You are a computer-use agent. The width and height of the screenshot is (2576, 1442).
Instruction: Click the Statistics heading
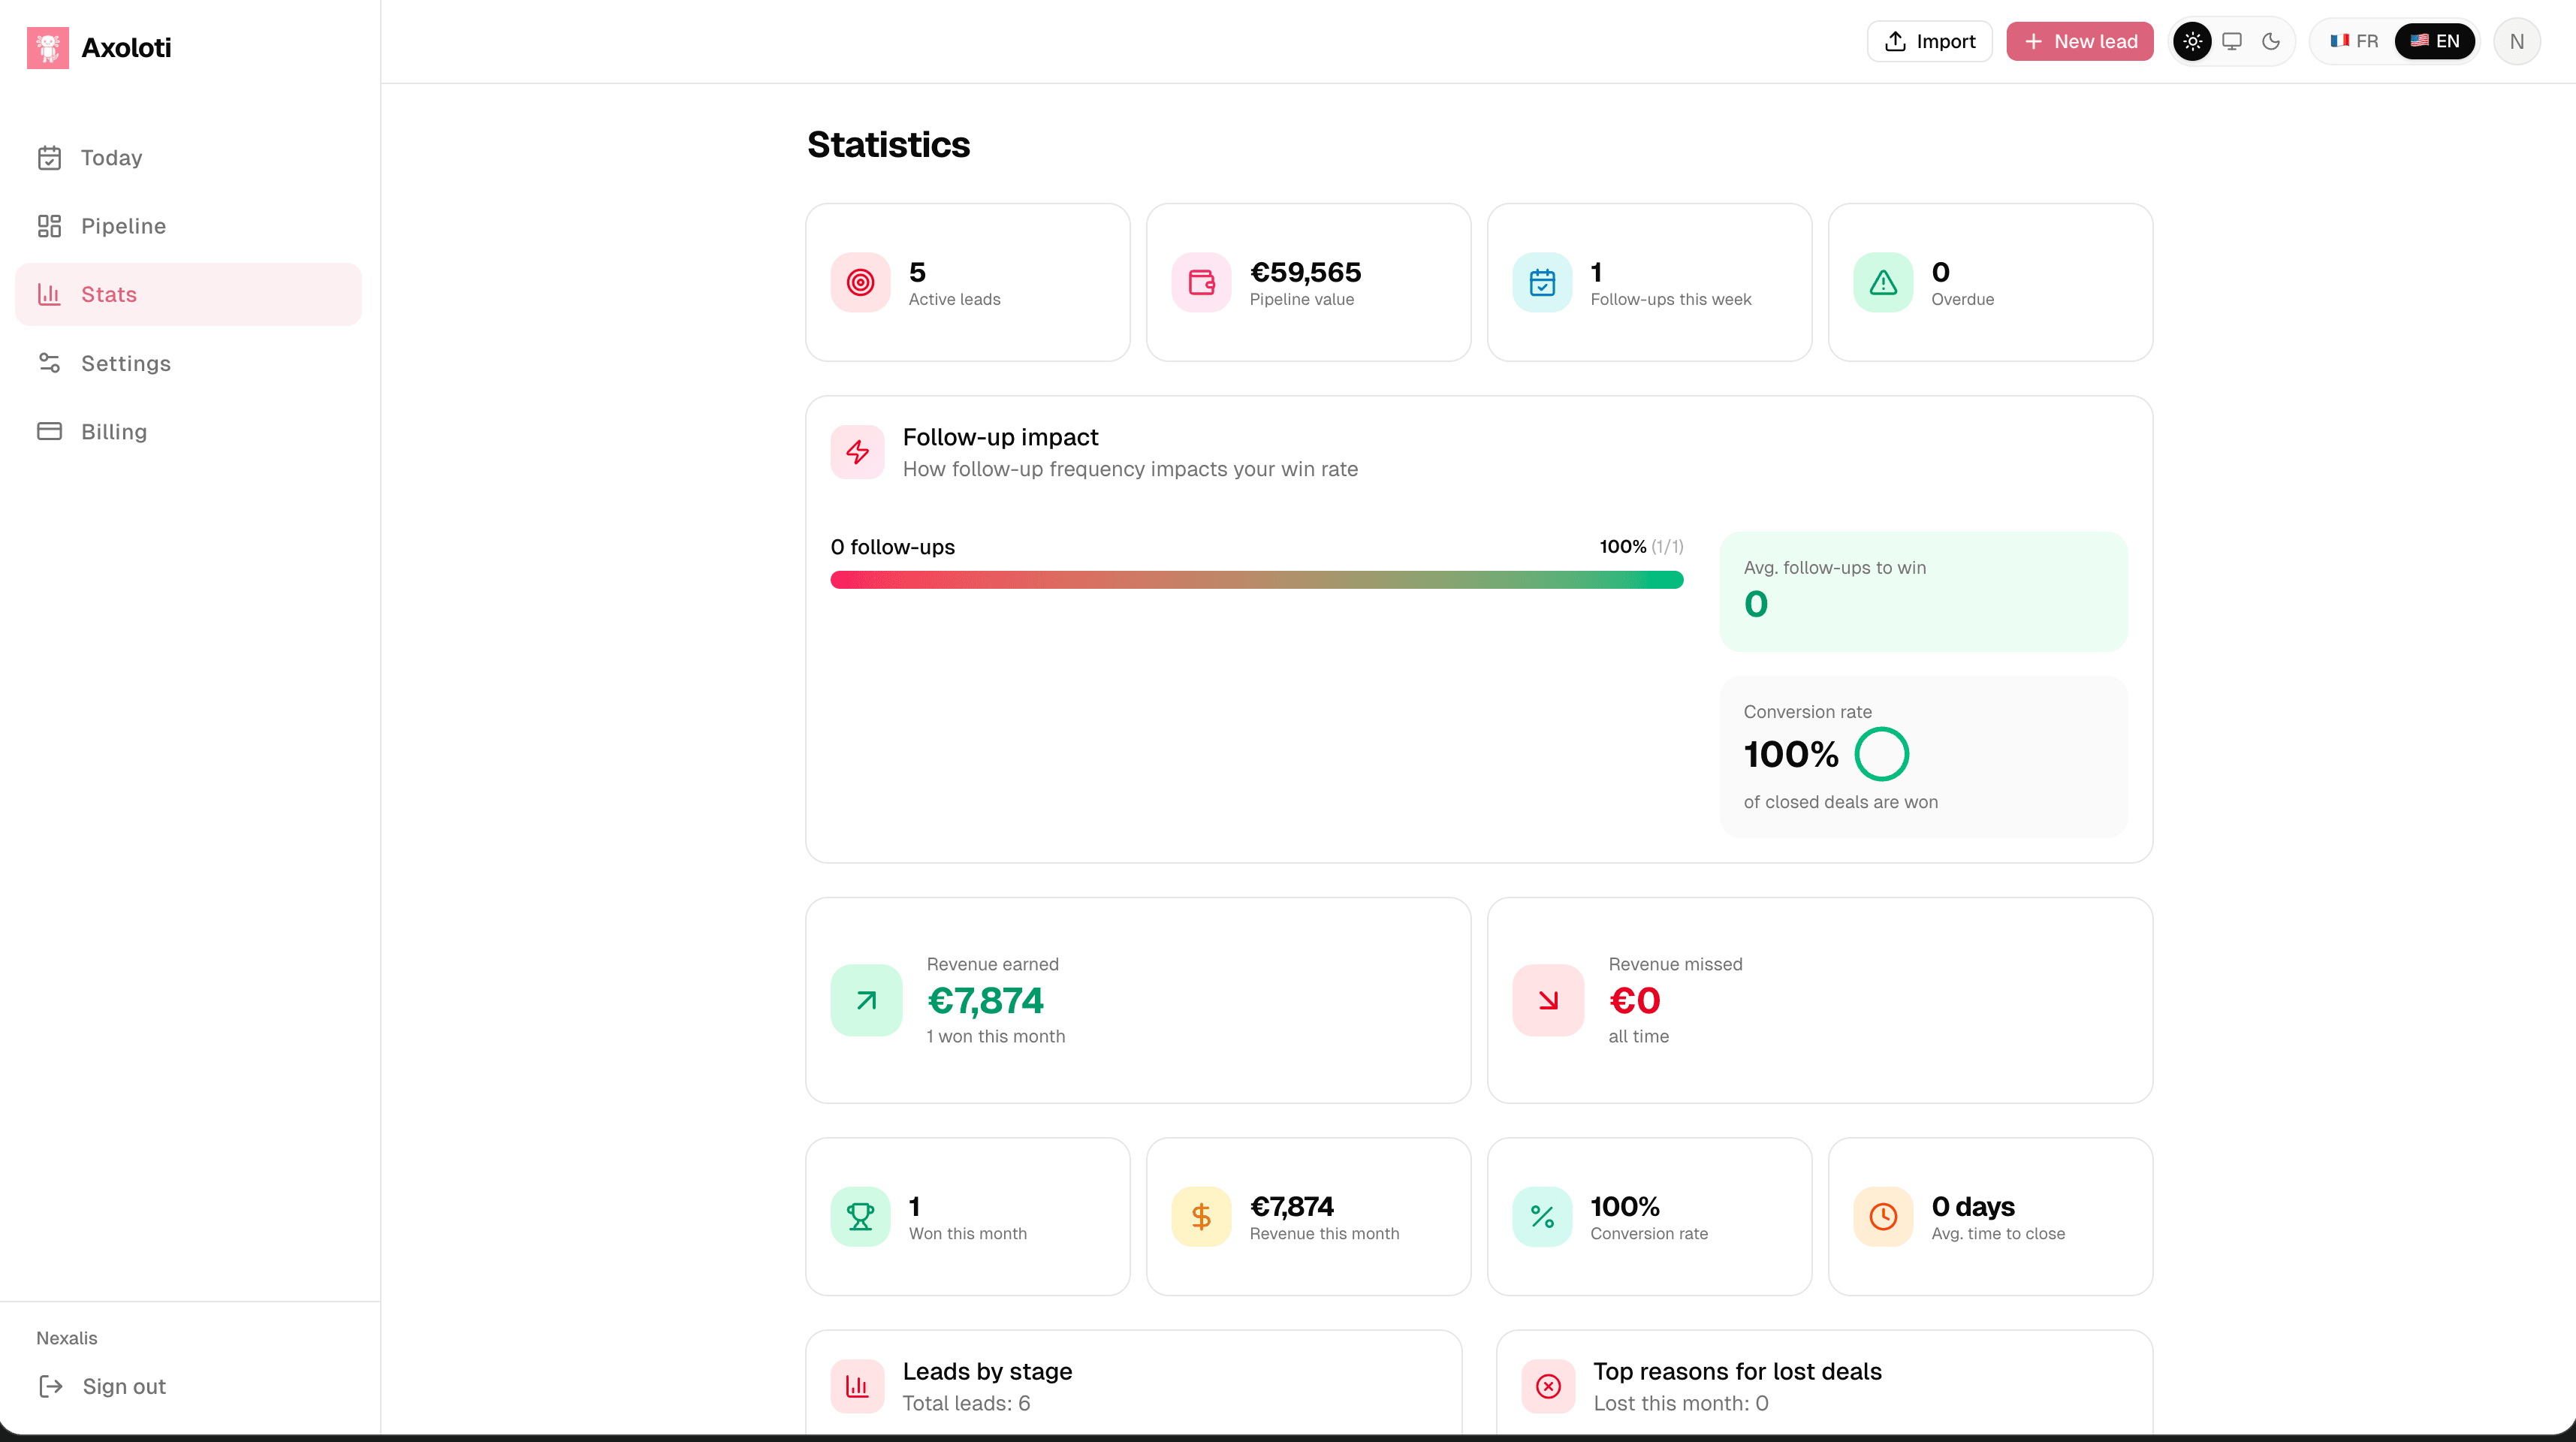(888, 144)
